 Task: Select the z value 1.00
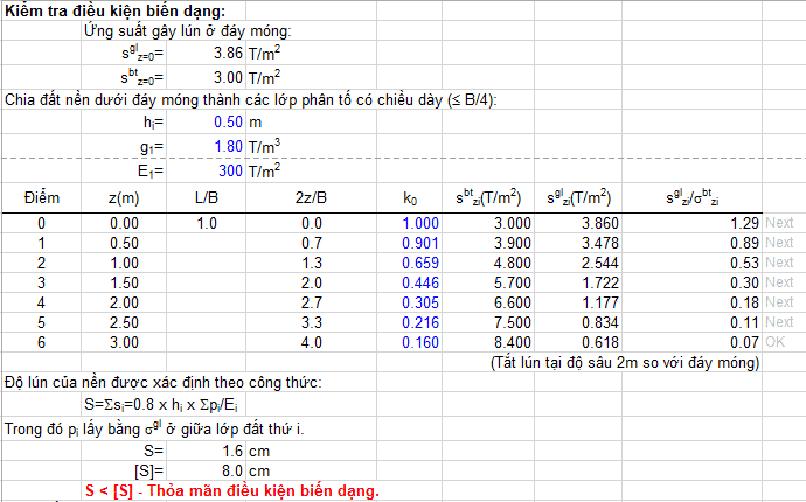click(x=124, y=263)
